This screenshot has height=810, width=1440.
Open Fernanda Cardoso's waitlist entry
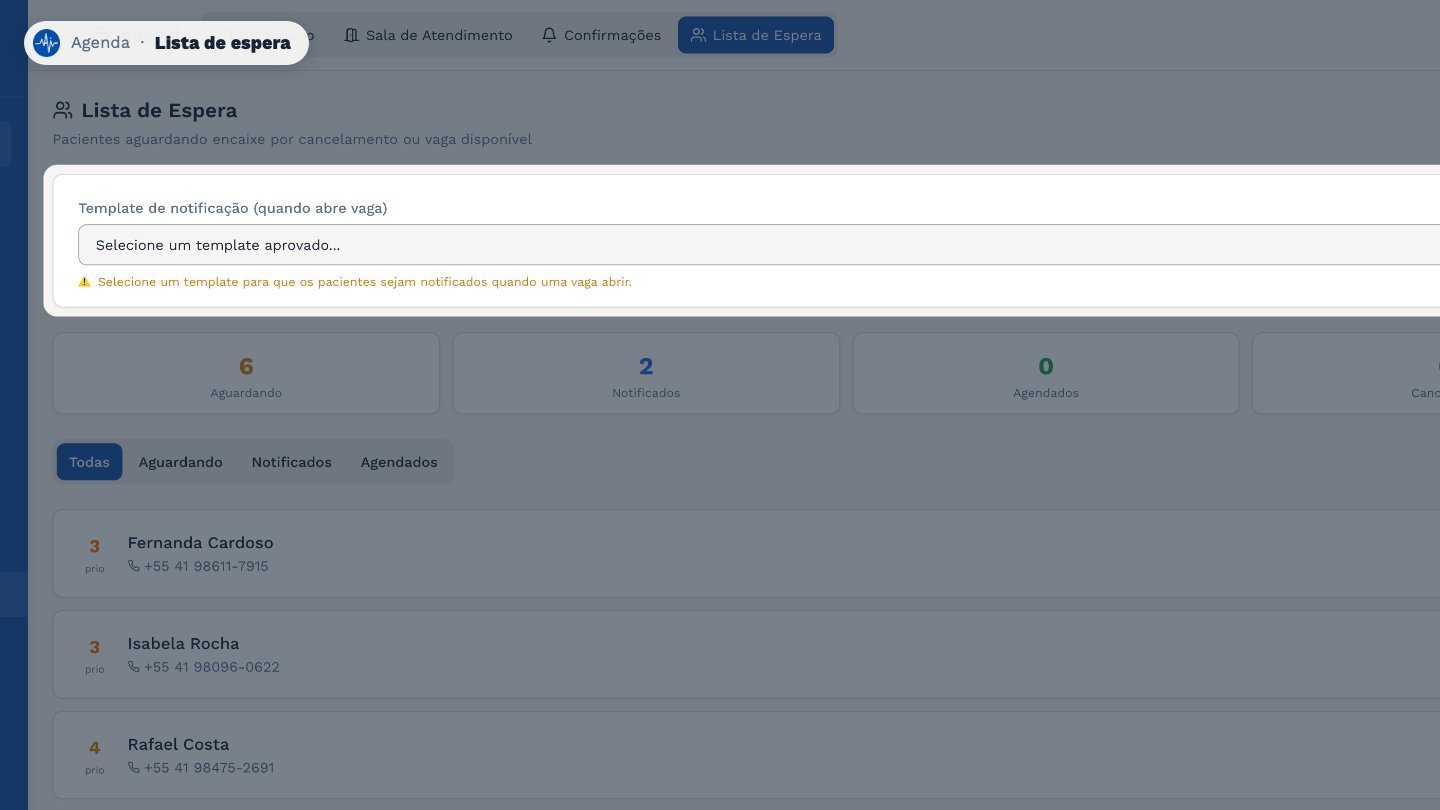746,553
